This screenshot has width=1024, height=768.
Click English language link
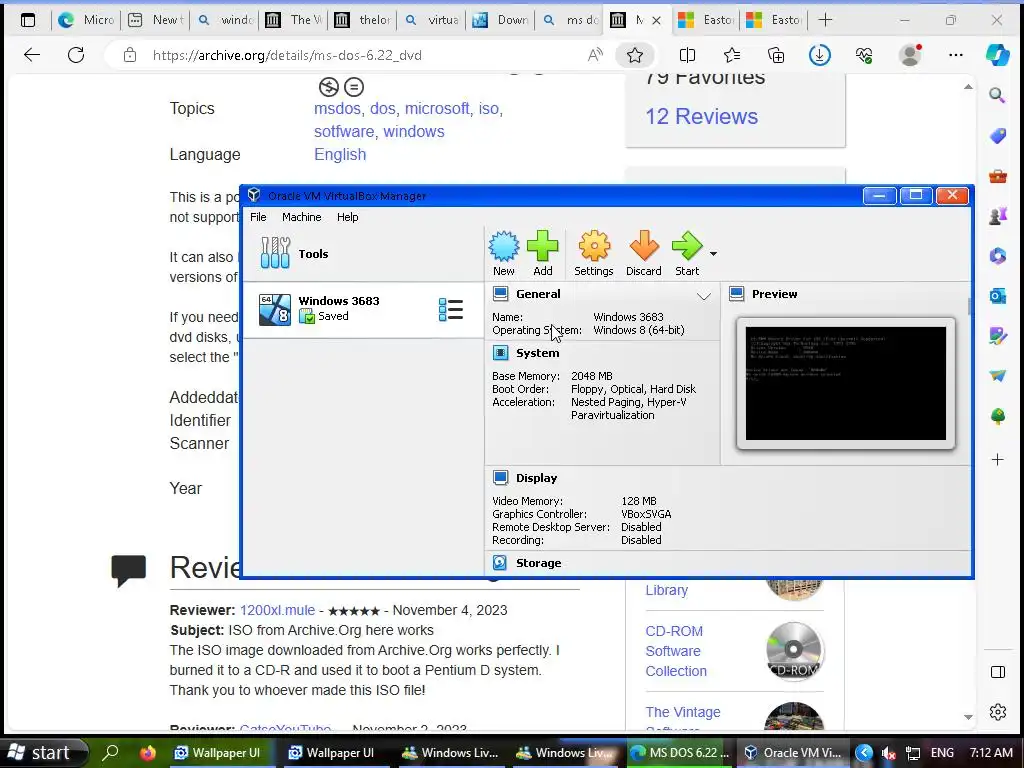340,154
